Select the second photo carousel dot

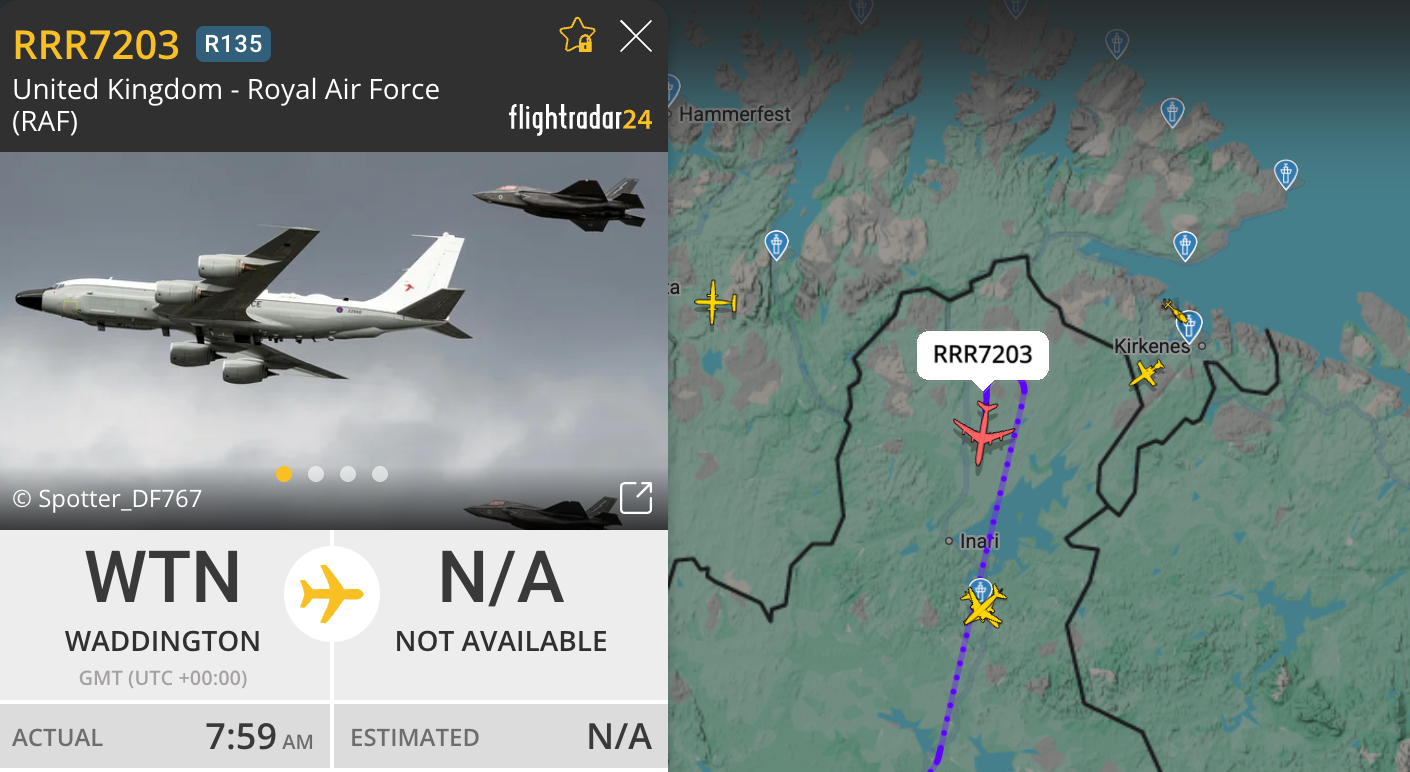point(316,474)
